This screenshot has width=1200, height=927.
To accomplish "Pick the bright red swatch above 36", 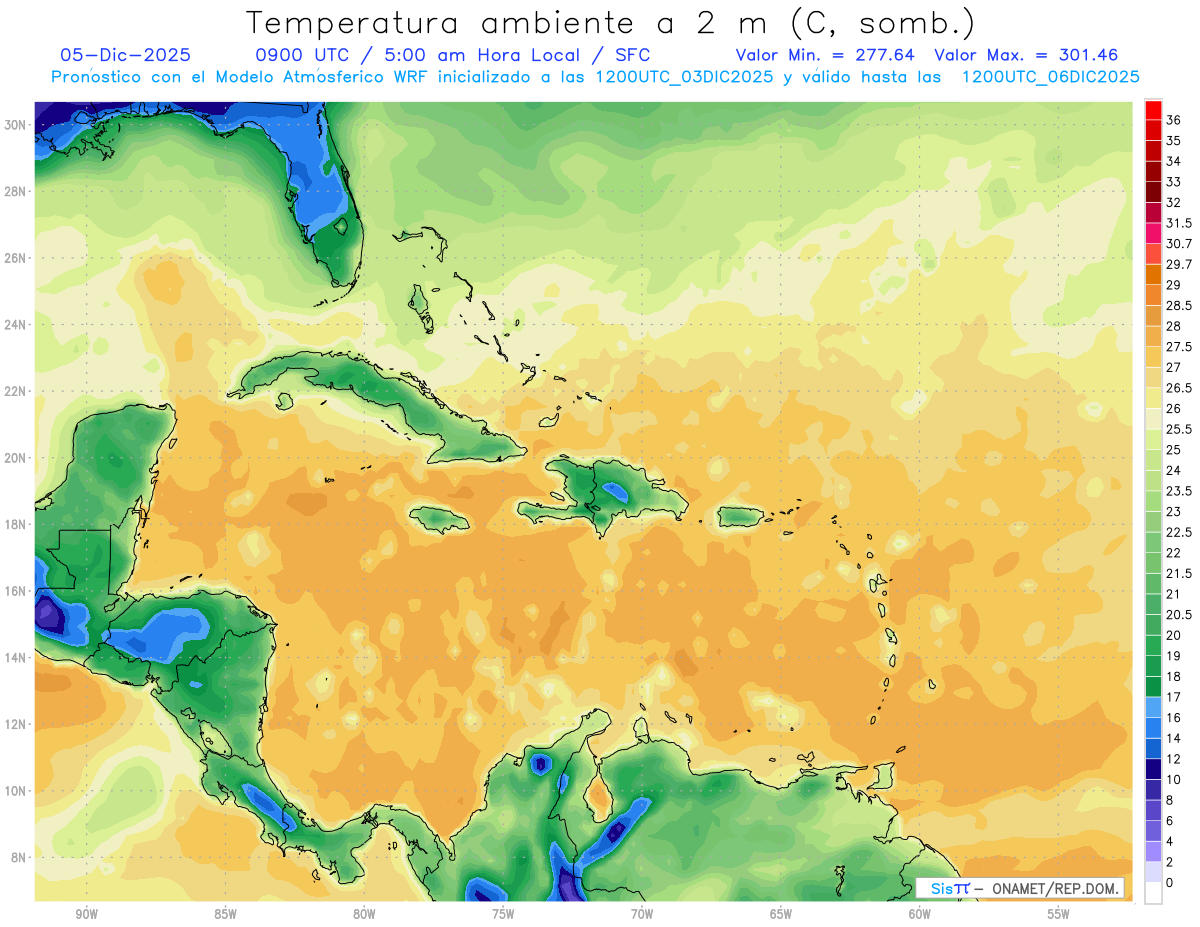I will [1153, 110].
